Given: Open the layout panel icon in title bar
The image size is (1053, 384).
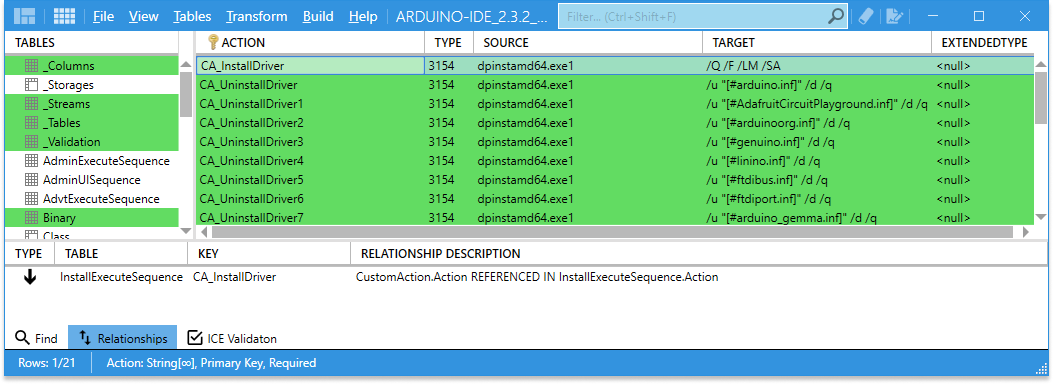Looking at the screenshot, I should click(25, 17).
